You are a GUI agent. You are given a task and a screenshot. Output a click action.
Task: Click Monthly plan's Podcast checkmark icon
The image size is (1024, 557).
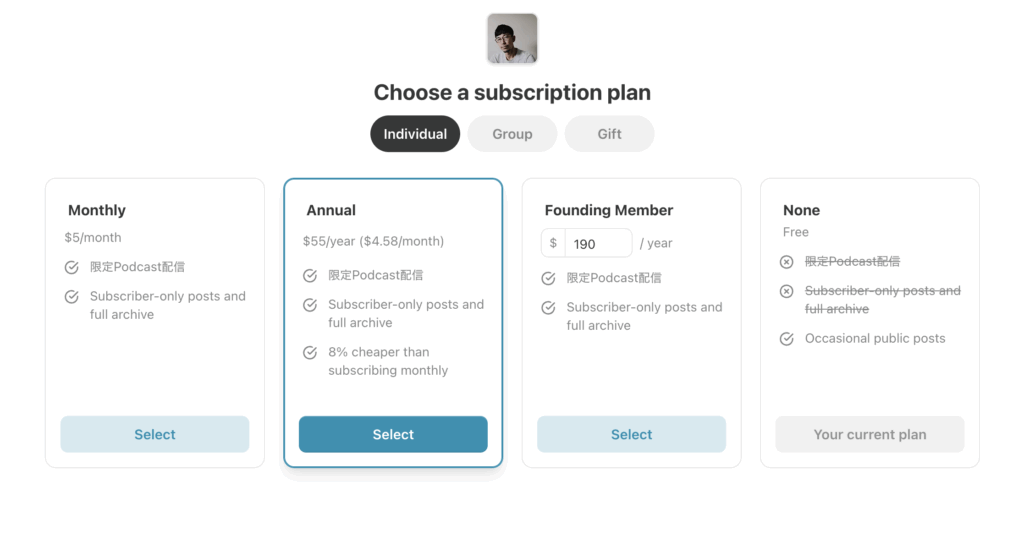click(x=72, y=268)
